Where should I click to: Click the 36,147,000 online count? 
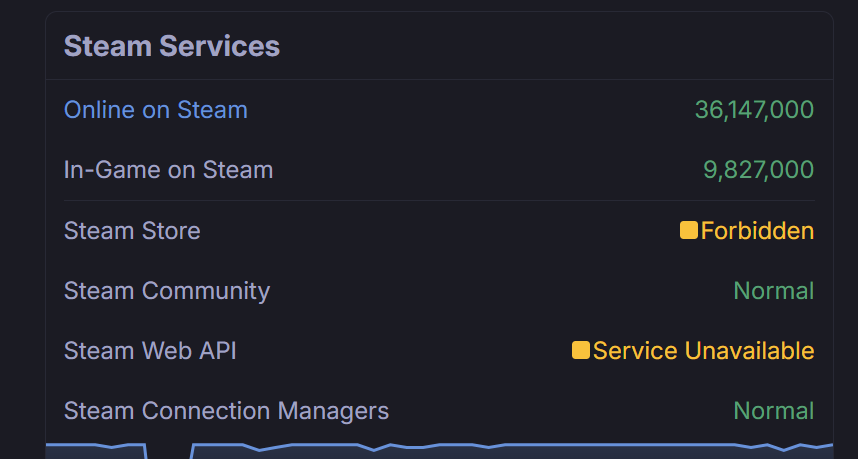pos(754,110)
